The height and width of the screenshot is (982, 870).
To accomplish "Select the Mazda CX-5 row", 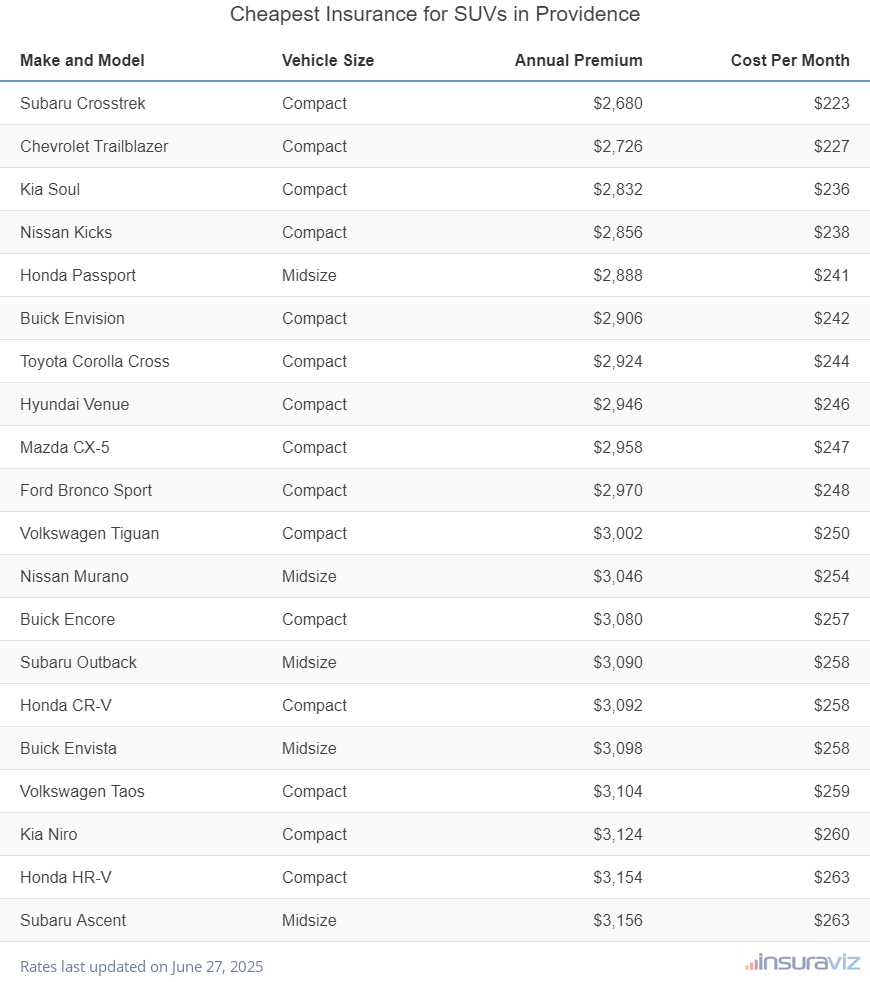I will (x=65, y=447).
